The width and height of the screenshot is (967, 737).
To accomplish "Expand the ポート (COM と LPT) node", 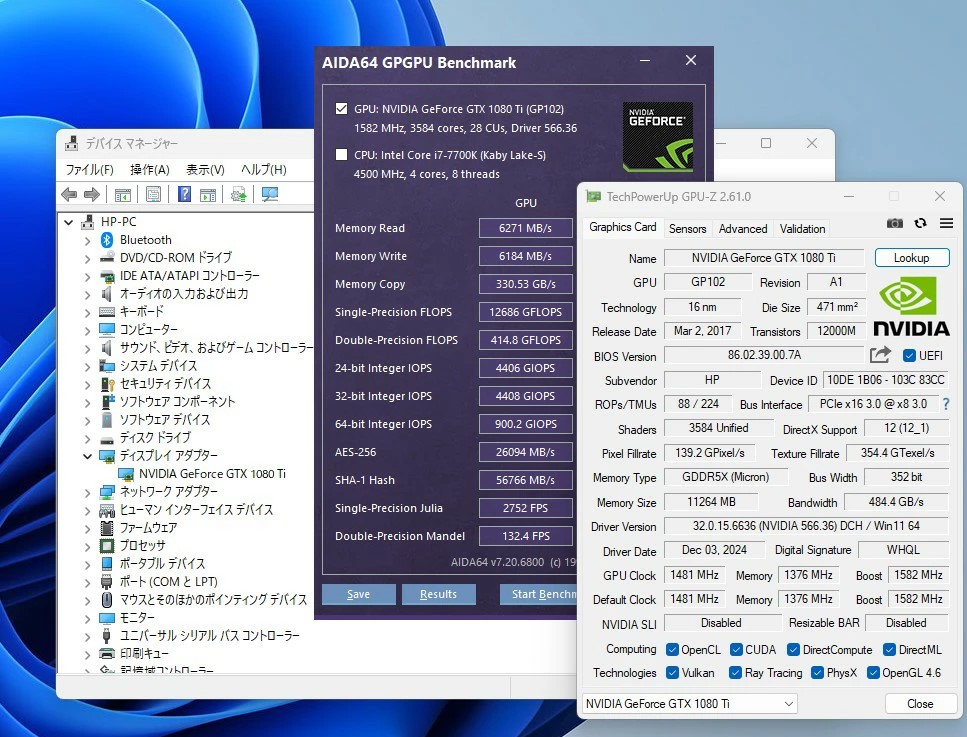I will tap(87, 582).
